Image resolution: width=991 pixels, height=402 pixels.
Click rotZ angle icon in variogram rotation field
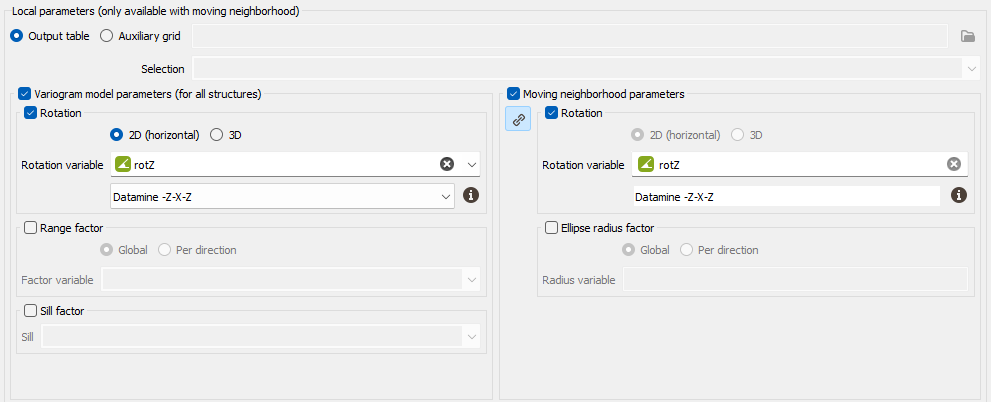pos(123,164)
